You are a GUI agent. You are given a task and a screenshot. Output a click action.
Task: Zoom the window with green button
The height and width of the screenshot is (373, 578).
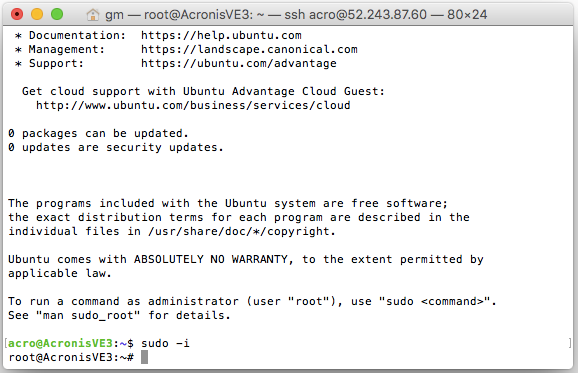[57, 14]
